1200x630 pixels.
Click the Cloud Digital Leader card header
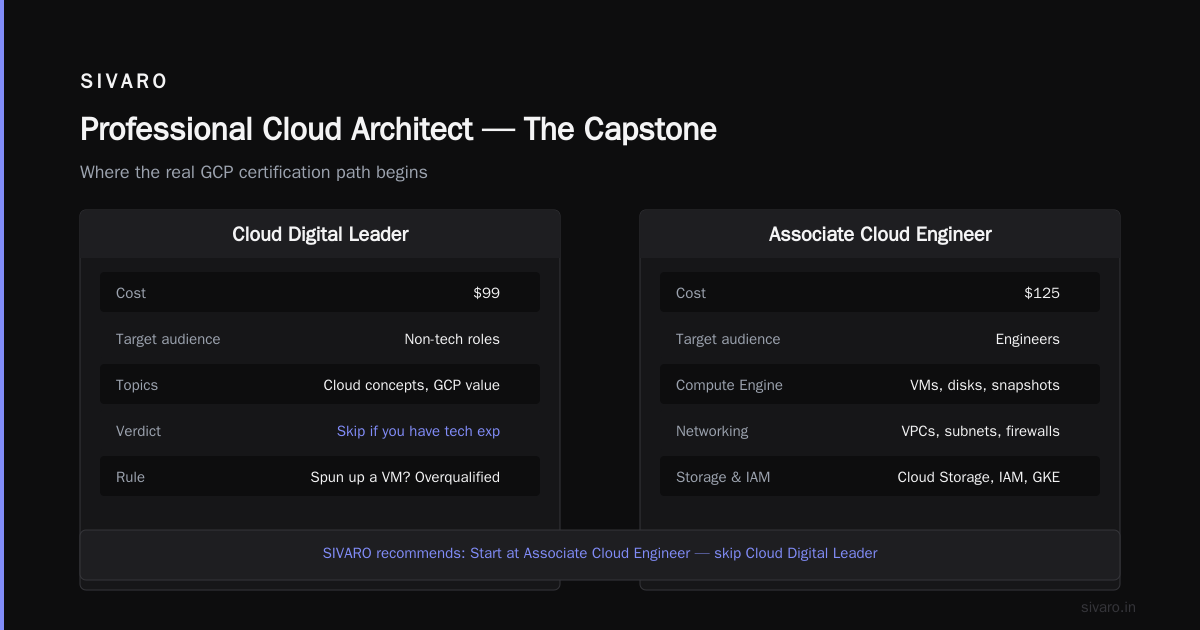320,234
